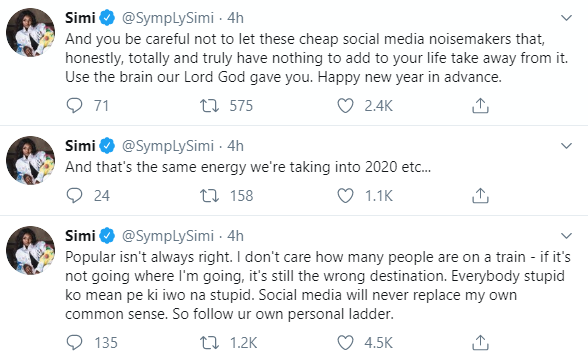Like the tweet with 4.5K likes
588x361 pixels.
click(x=345, y=343)
